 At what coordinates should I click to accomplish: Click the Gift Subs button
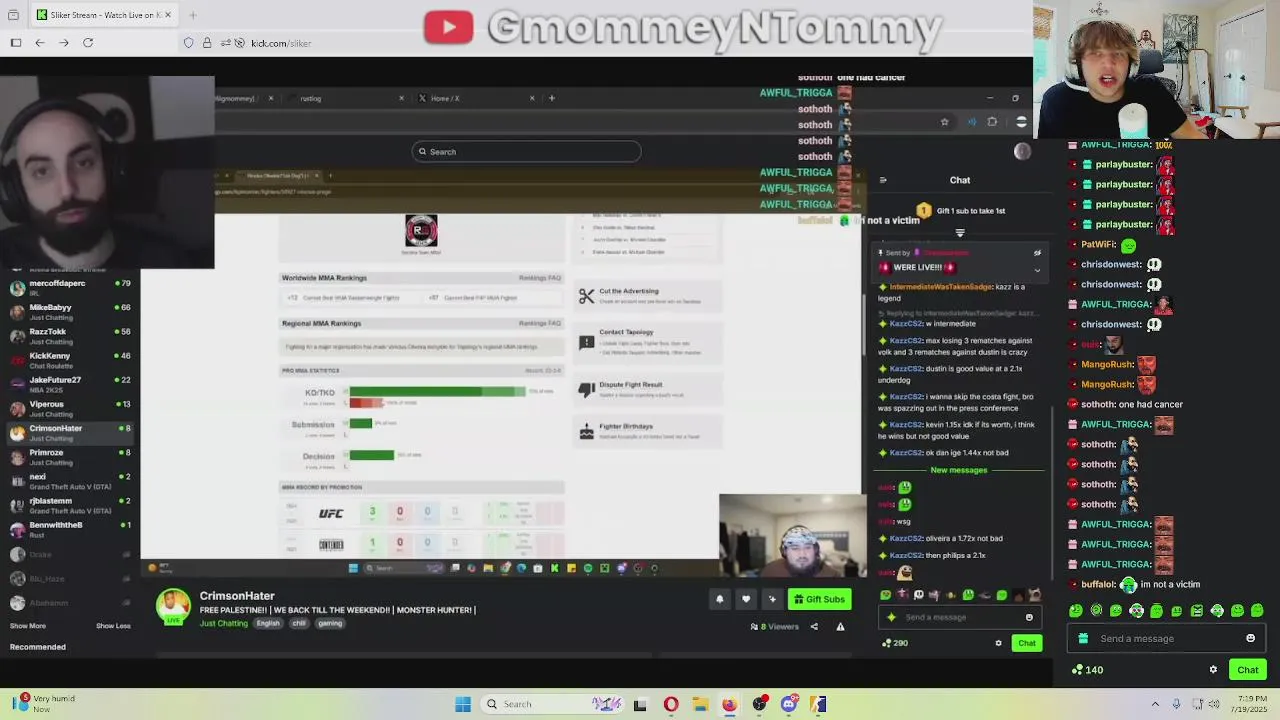820,599
